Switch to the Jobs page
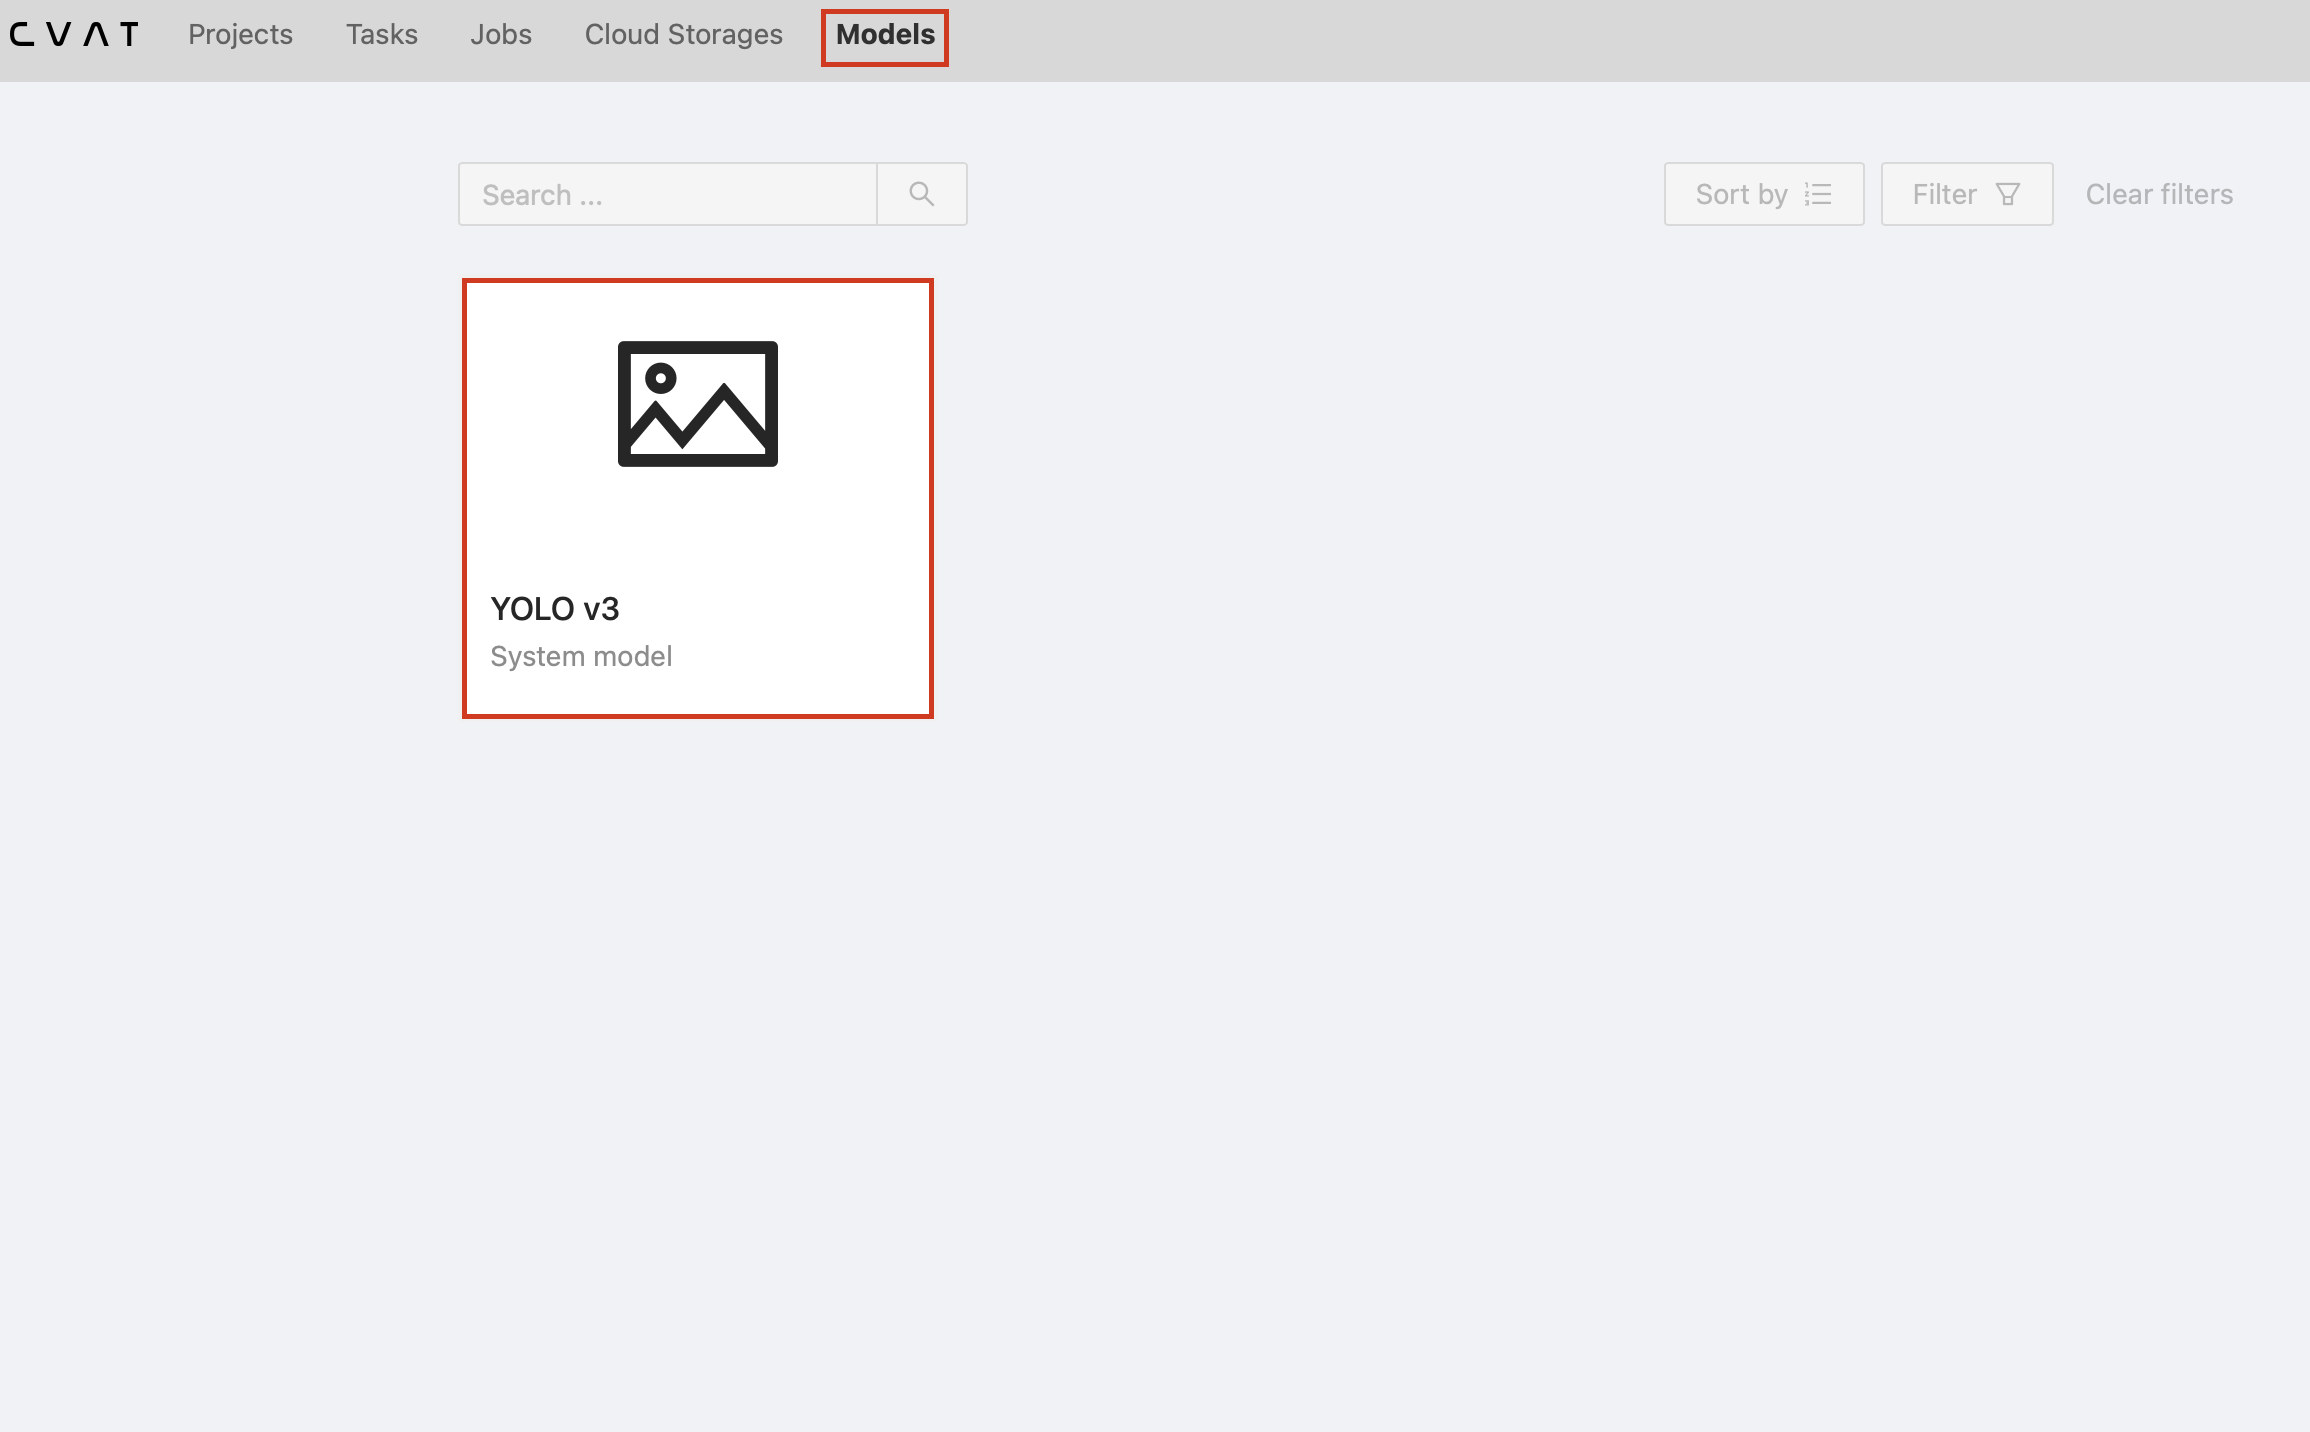 (x=500, y=34)
